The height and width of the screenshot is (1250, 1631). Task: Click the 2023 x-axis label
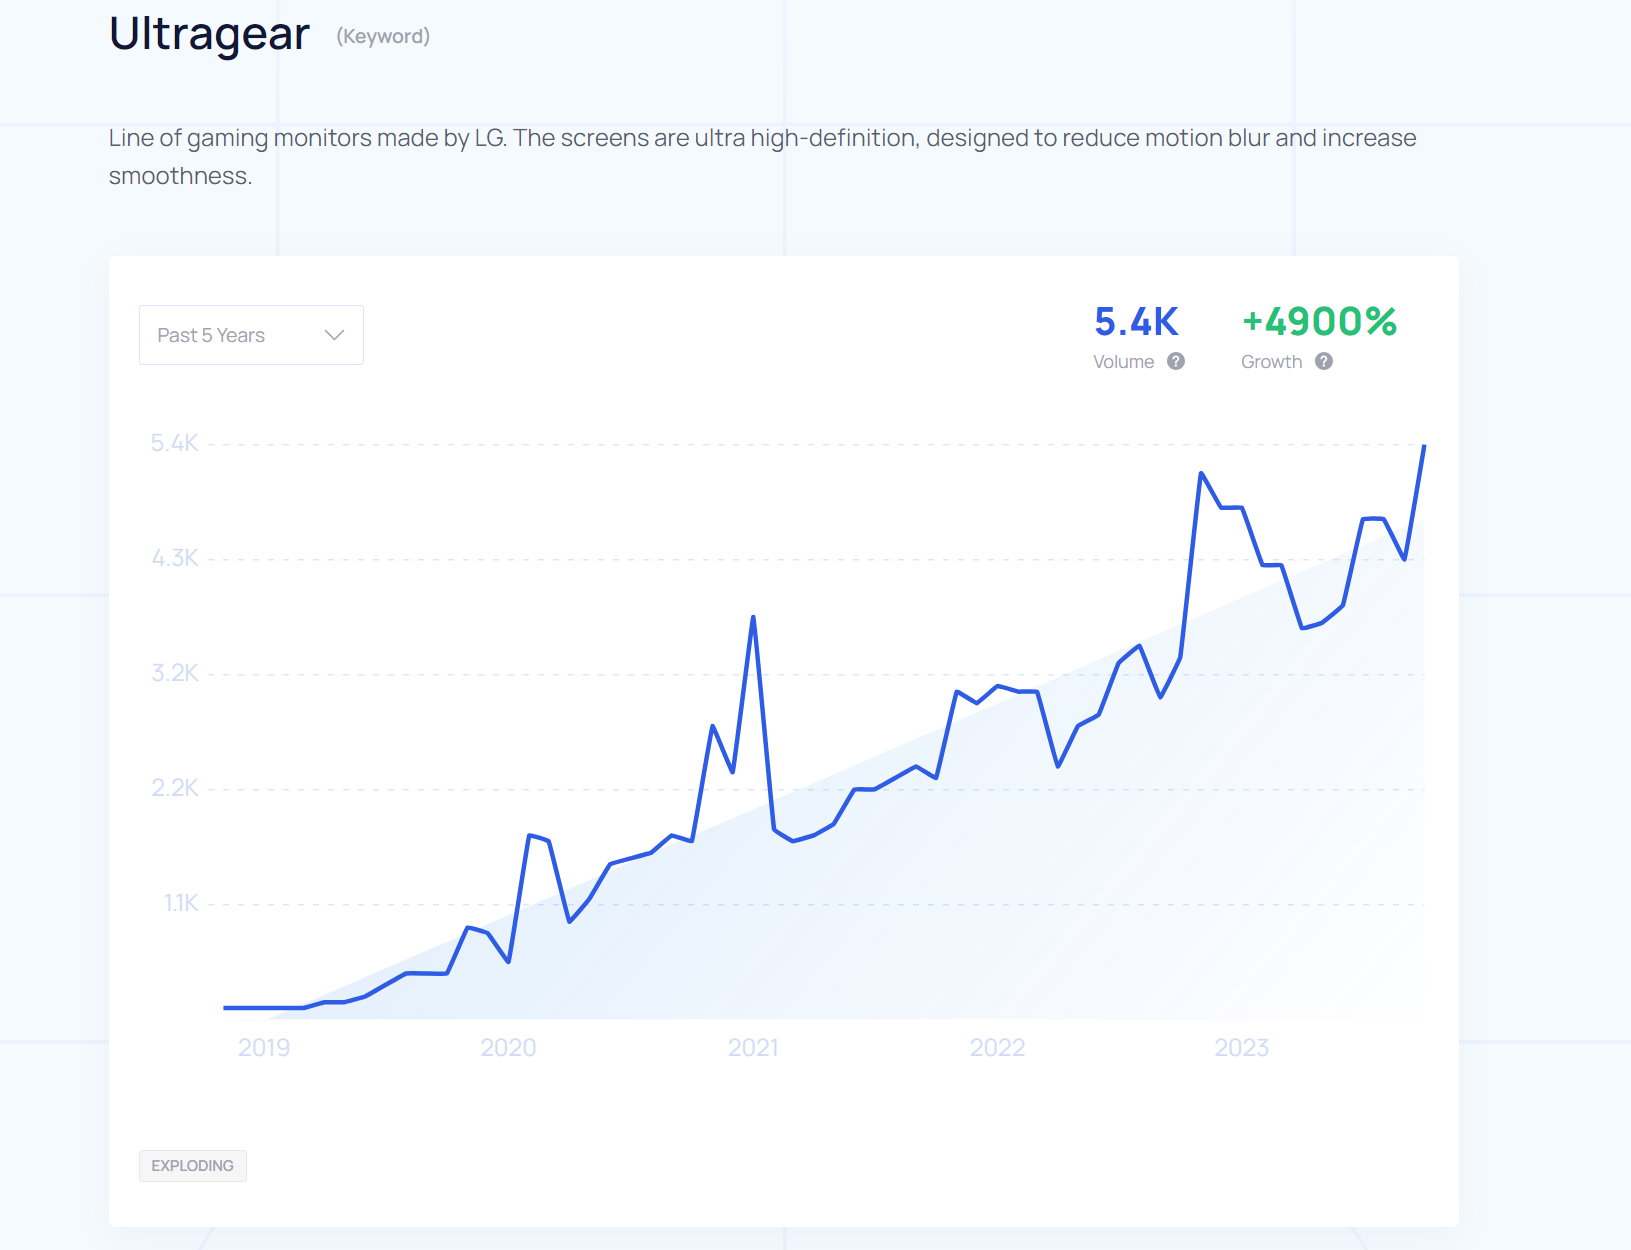point(1241,1047)
